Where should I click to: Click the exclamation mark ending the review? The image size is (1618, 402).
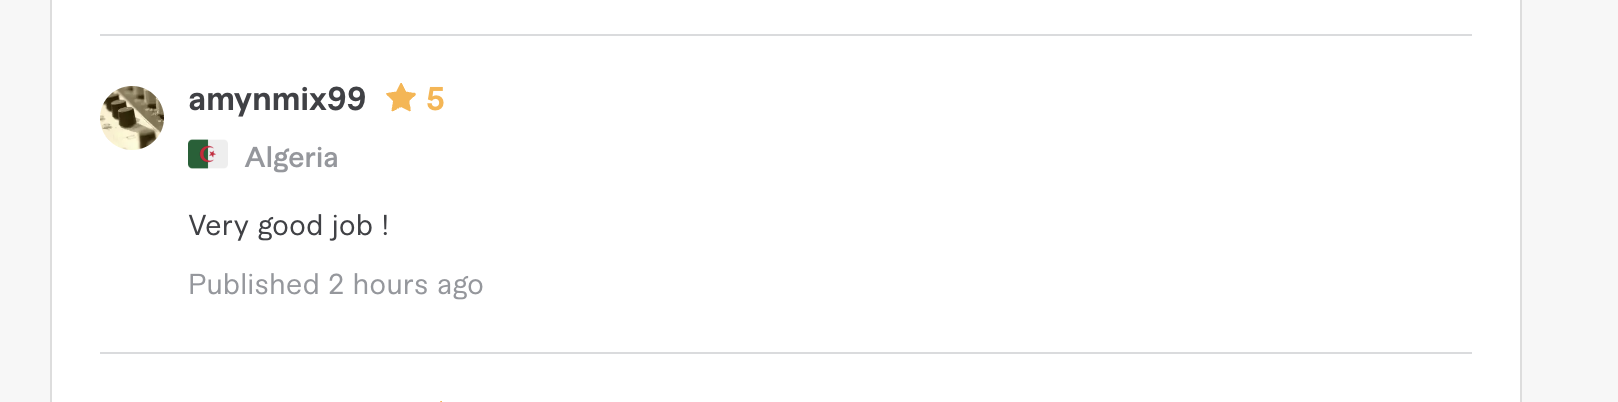pyautogui.click(x=385, y=225)
